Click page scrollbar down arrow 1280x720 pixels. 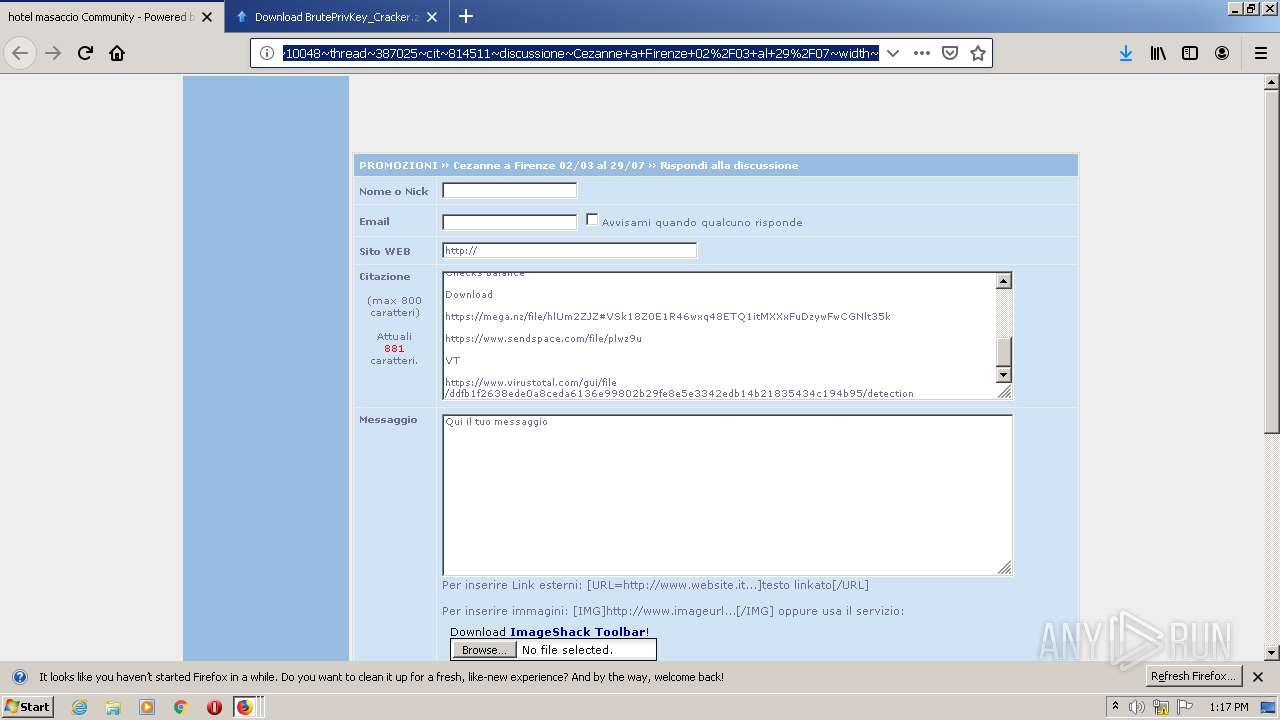click(1272, 653)
